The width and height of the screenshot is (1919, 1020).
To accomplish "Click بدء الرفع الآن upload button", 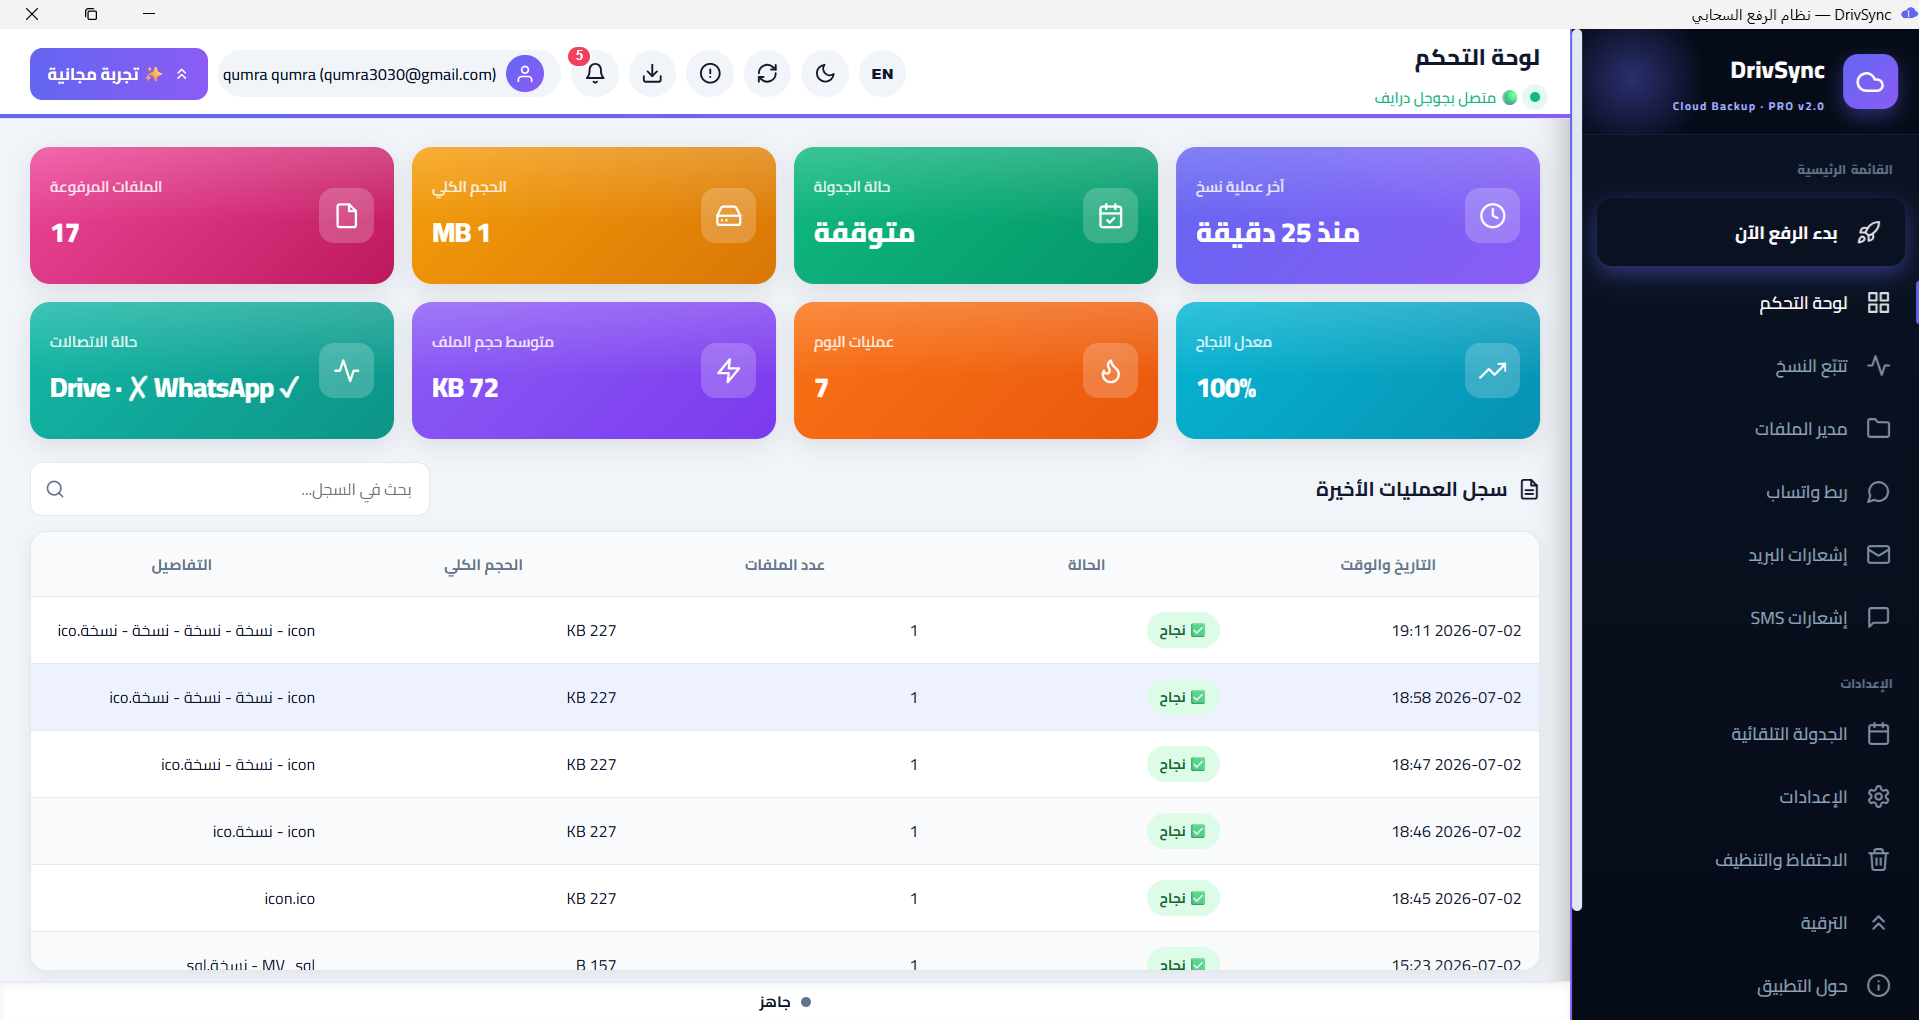I will [x=1750, y=233].
